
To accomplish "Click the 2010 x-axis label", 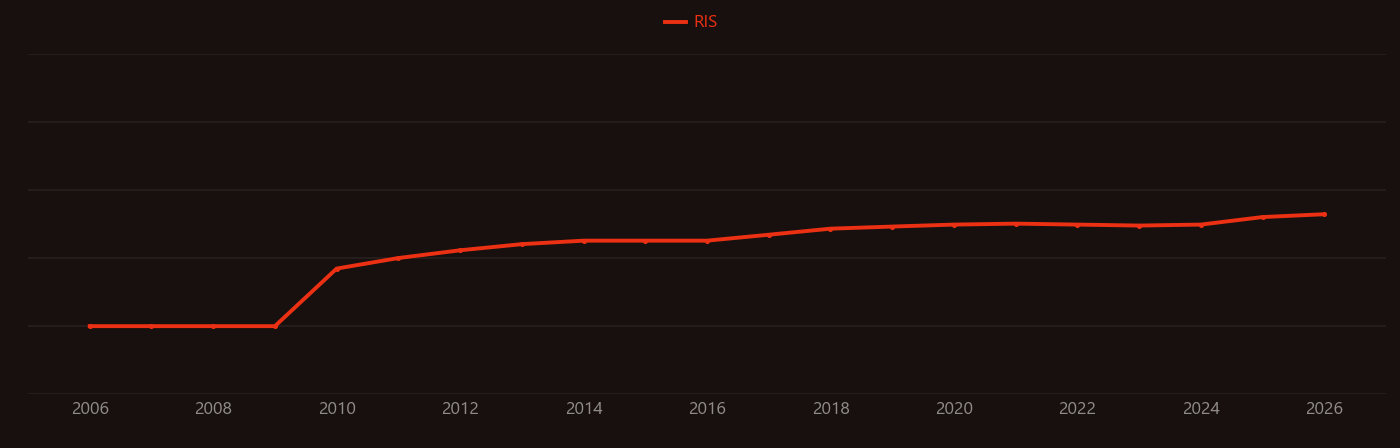I will pyautogui.click(x=337, y=409).
